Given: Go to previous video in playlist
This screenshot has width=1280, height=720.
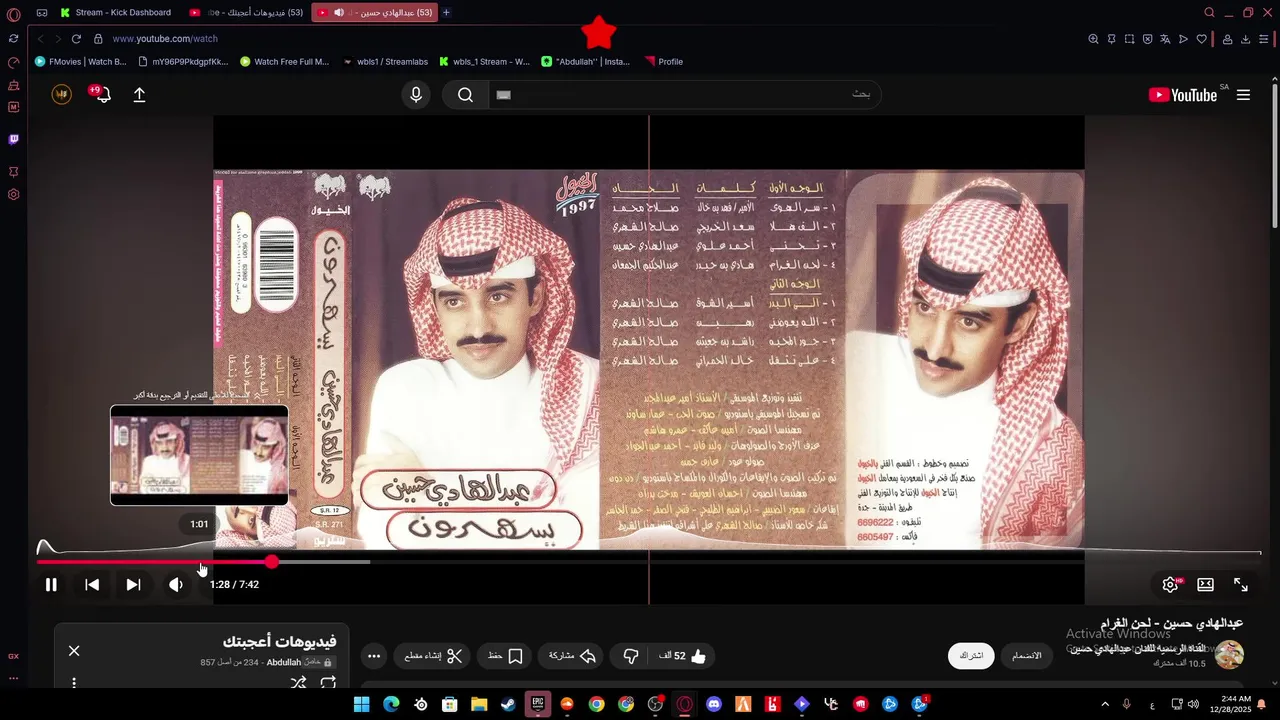Looking at the screenshot, I should tap(92, 585).
